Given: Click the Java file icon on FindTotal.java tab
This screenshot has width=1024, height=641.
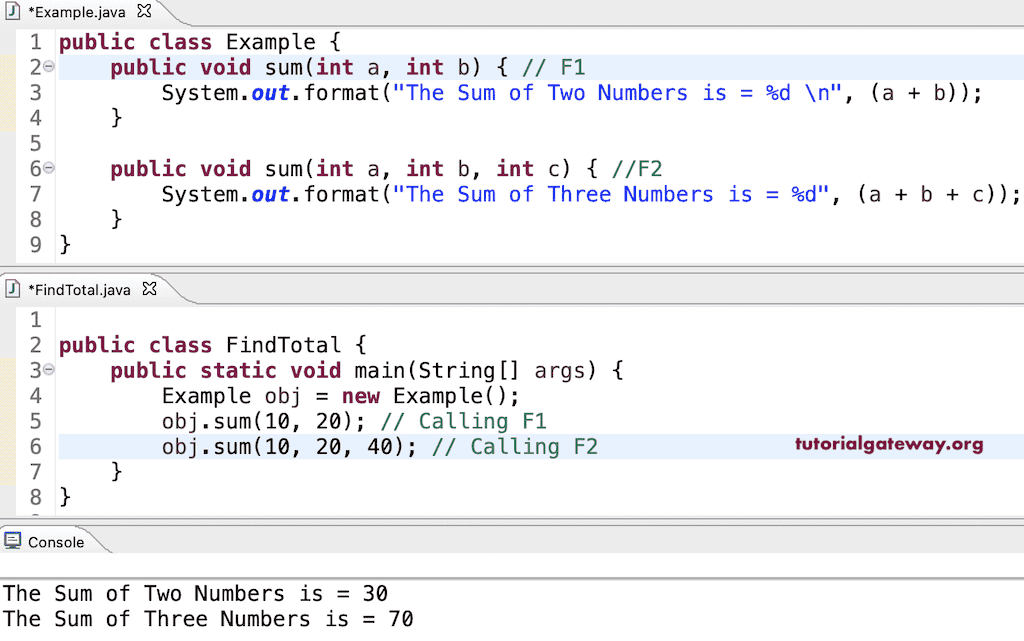Looking at the screenshot, I should click(x=12, y=289).
